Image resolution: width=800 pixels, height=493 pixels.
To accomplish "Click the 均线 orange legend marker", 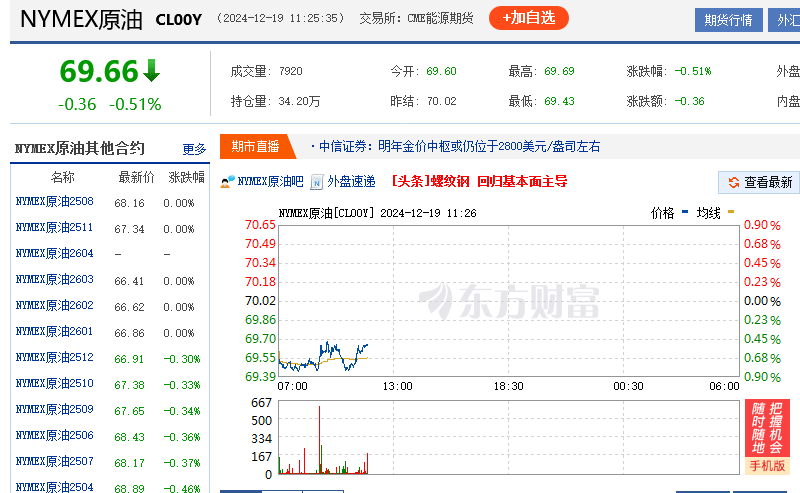I will (731, 211).
